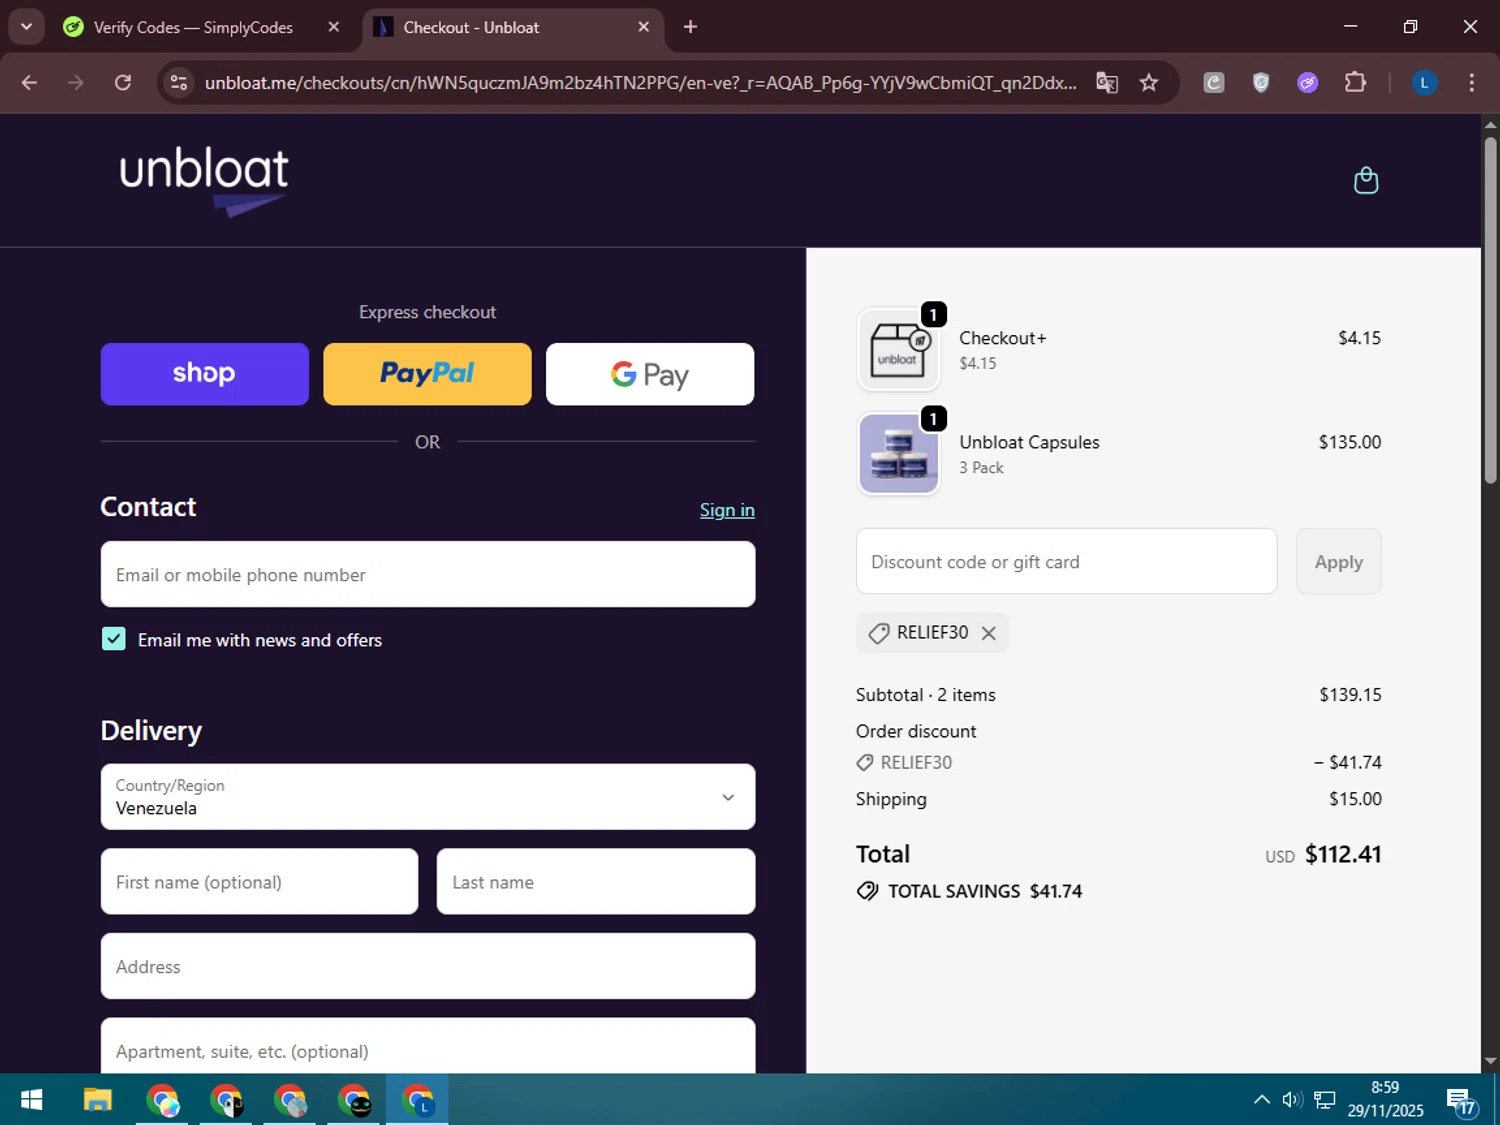Click the unbloat logo
The height and width of the screenshot is (1125, 1500).
tap(204, 181)
